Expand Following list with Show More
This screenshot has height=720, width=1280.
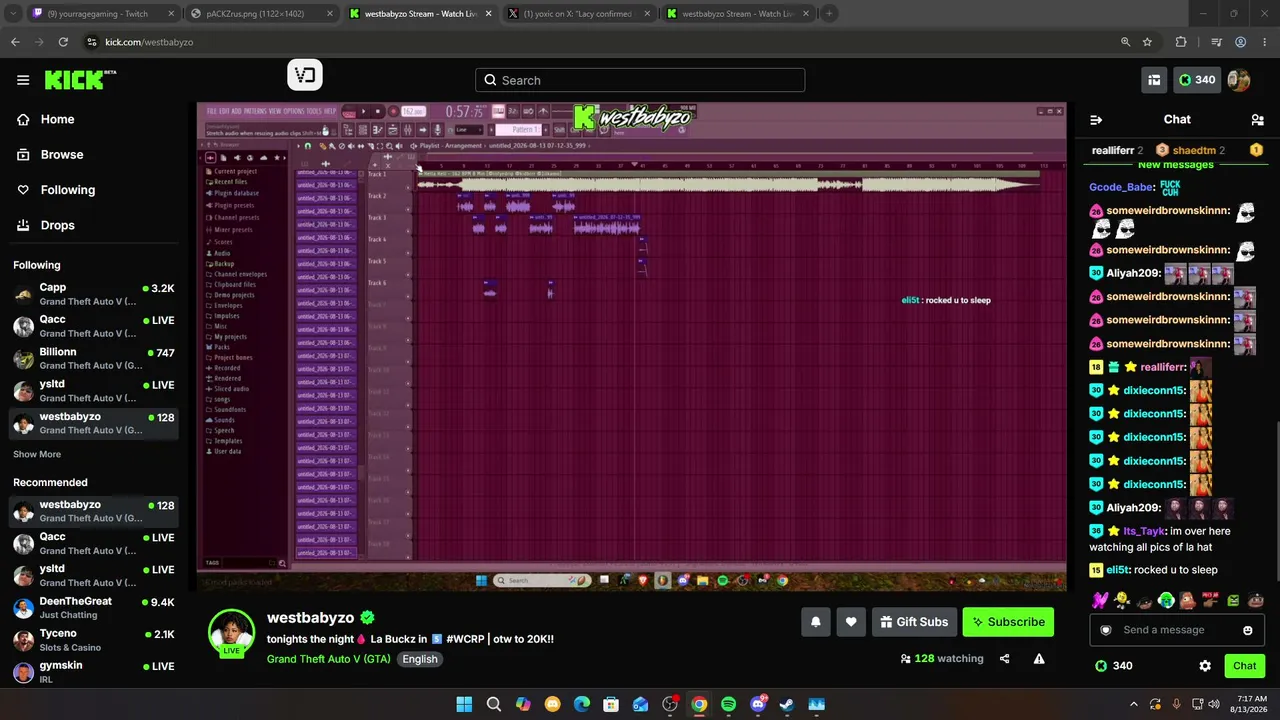coord(37,454)
